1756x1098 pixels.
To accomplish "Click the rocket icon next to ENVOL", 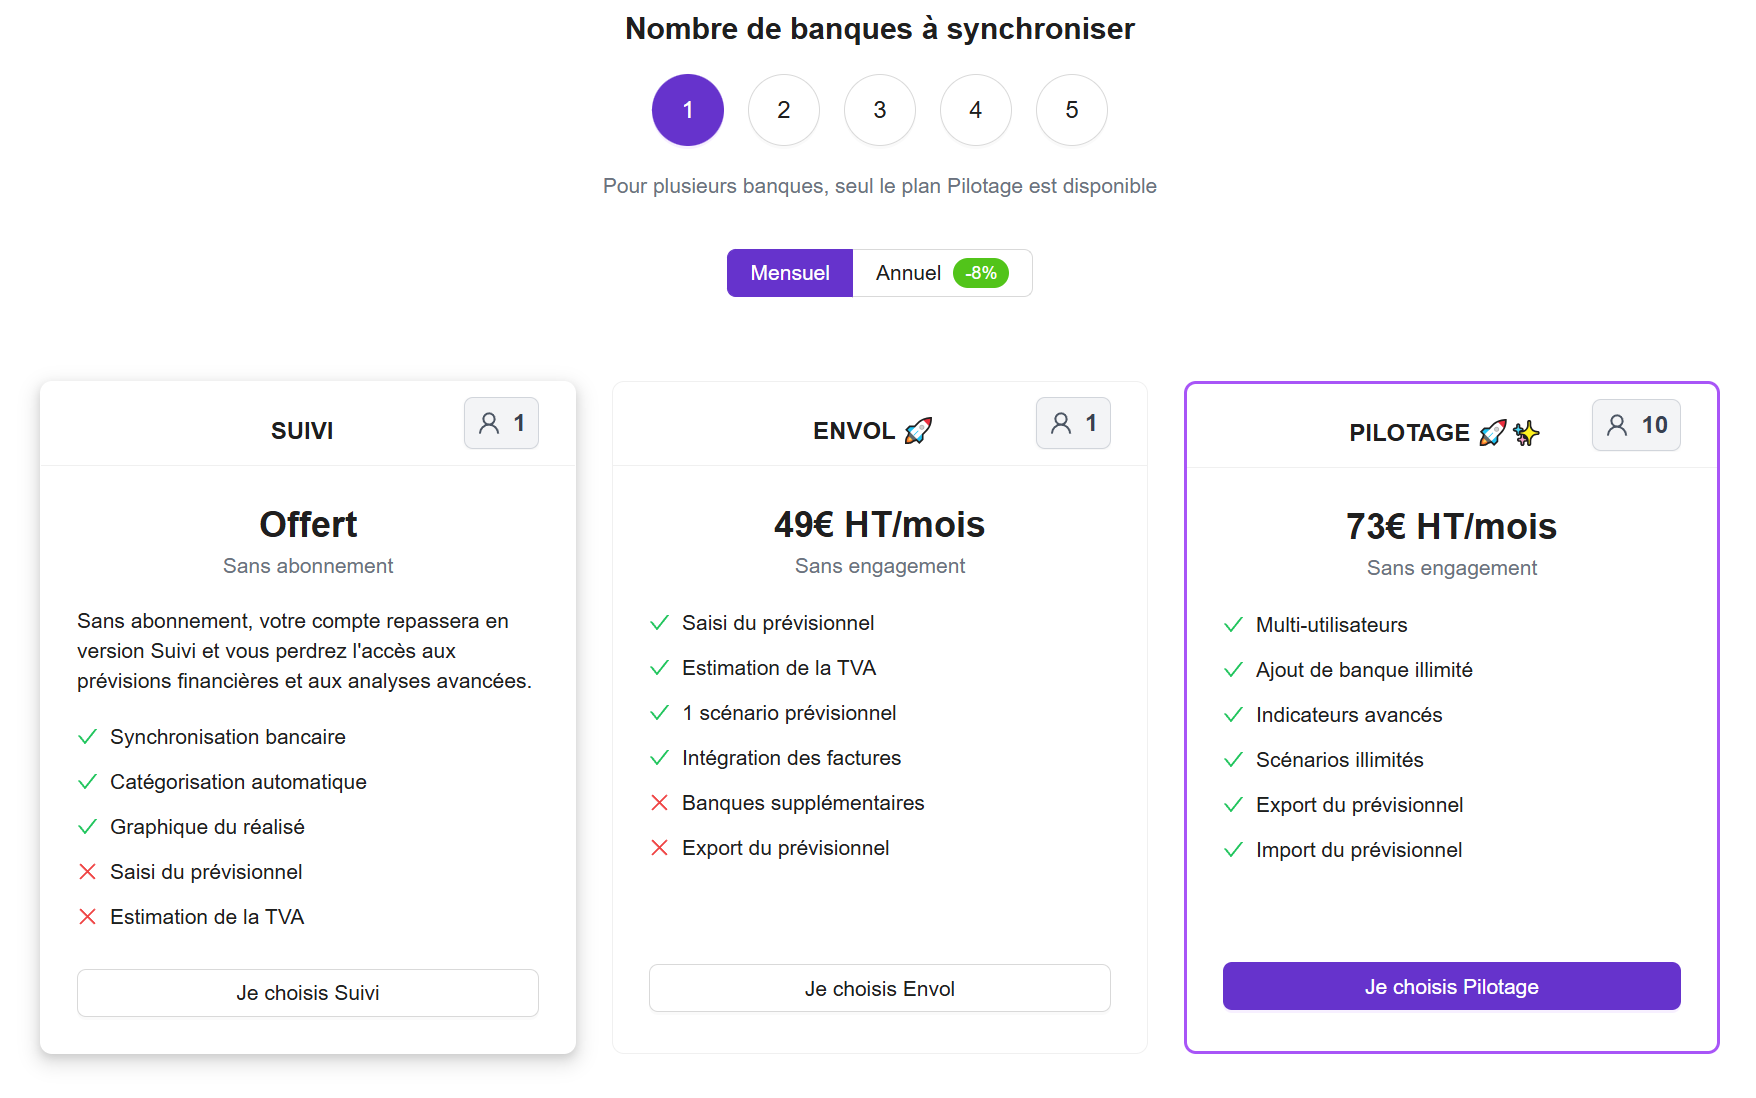I will click(918, 431).
